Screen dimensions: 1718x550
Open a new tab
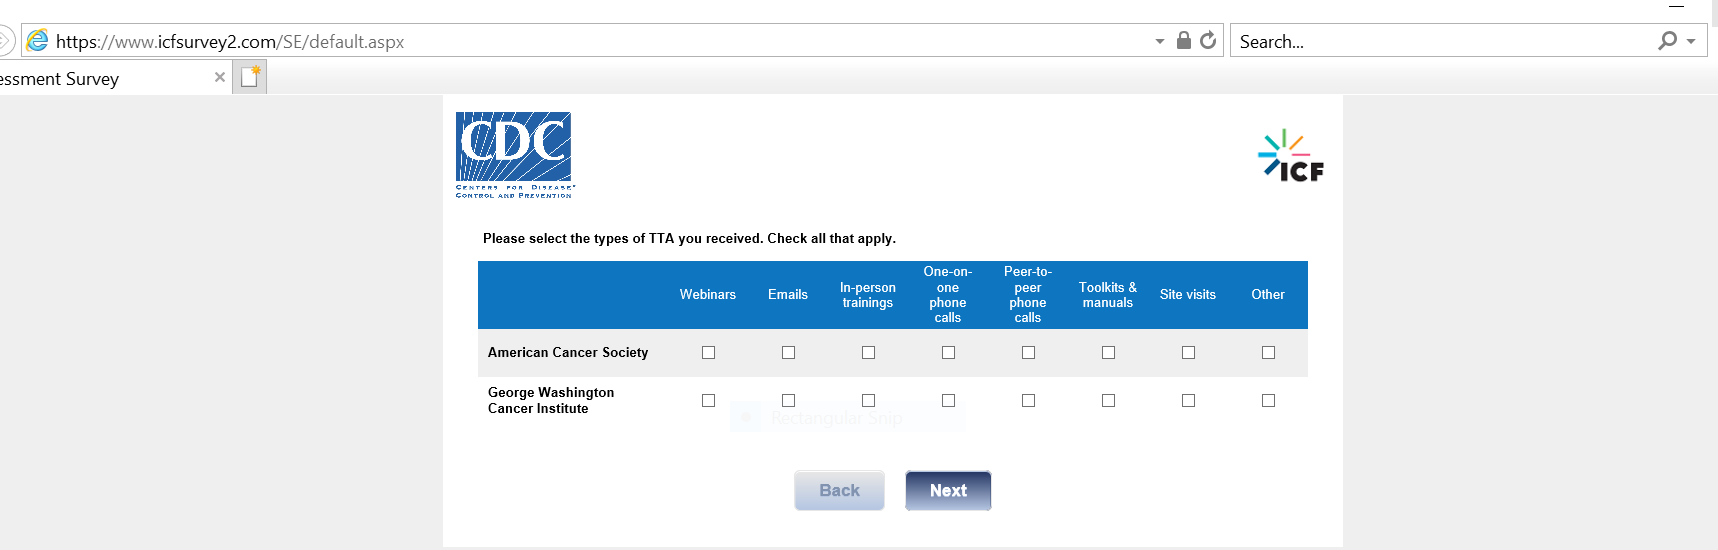[x=250, y=77]
